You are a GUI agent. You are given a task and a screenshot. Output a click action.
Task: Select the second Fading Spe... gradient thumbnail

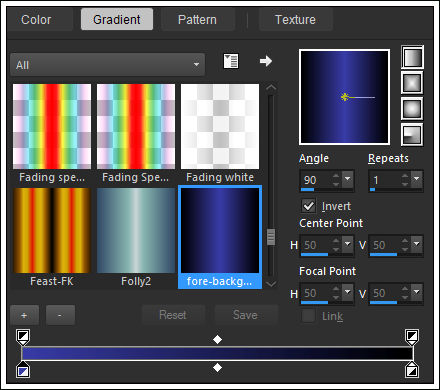click(x=136, y=126)
